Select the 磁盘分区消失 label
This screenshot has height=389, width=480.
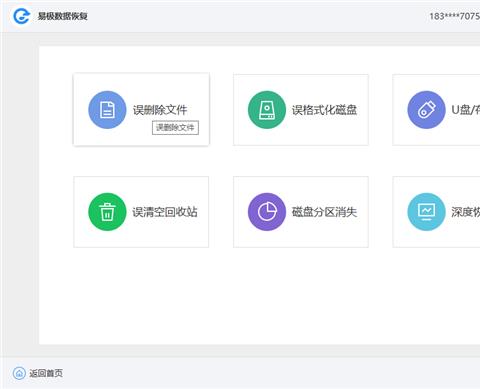(324, 212)
